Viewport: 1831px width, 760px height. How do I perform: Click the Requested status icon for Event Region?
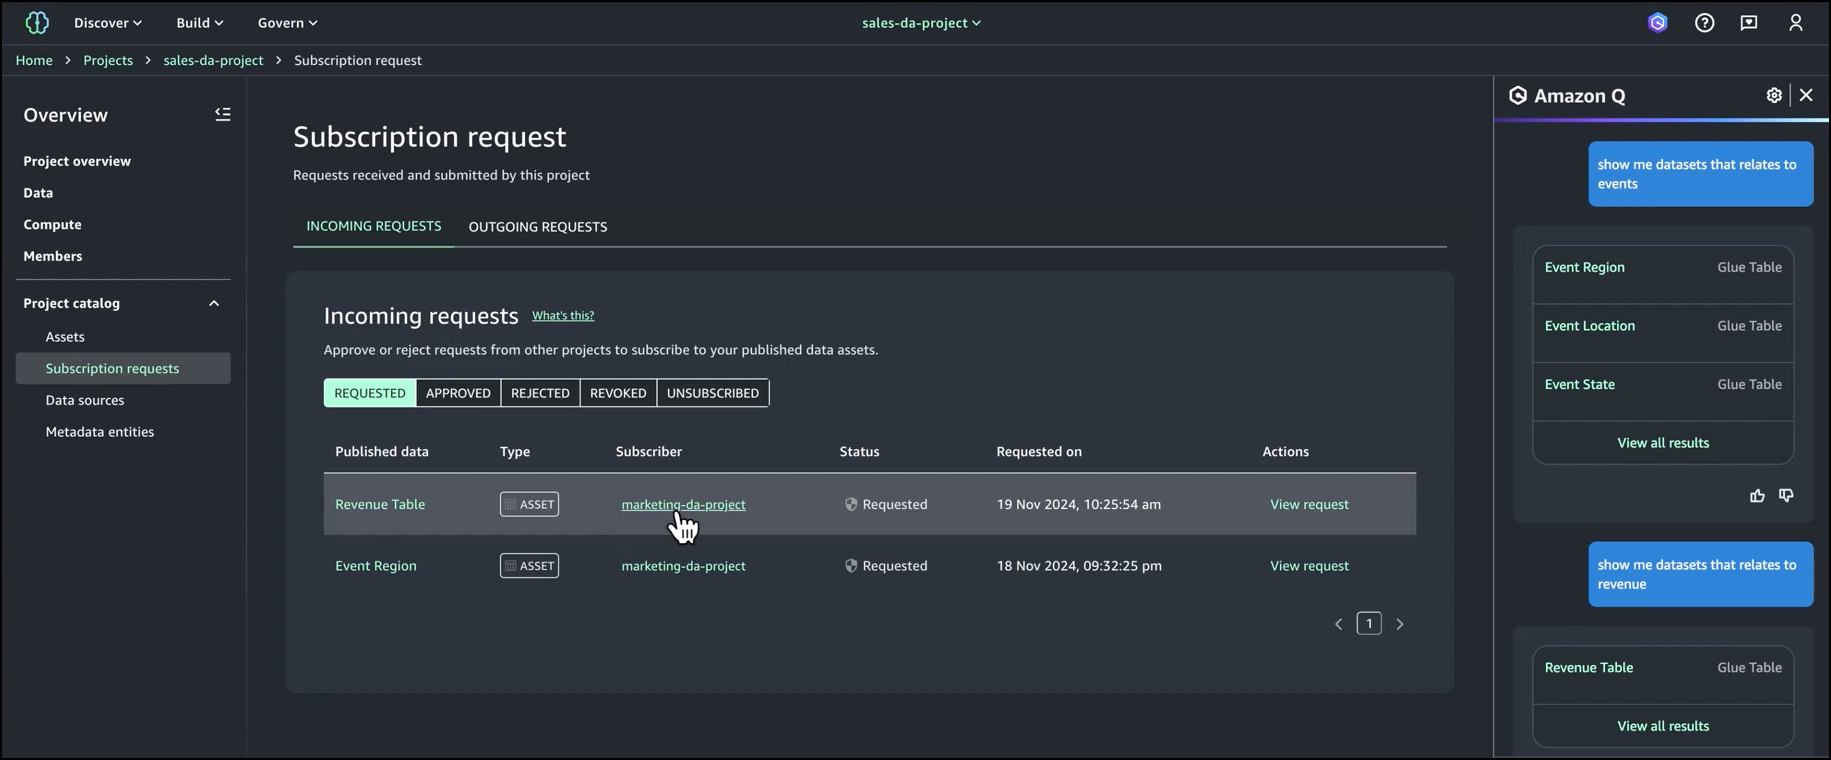coord(851,566)
